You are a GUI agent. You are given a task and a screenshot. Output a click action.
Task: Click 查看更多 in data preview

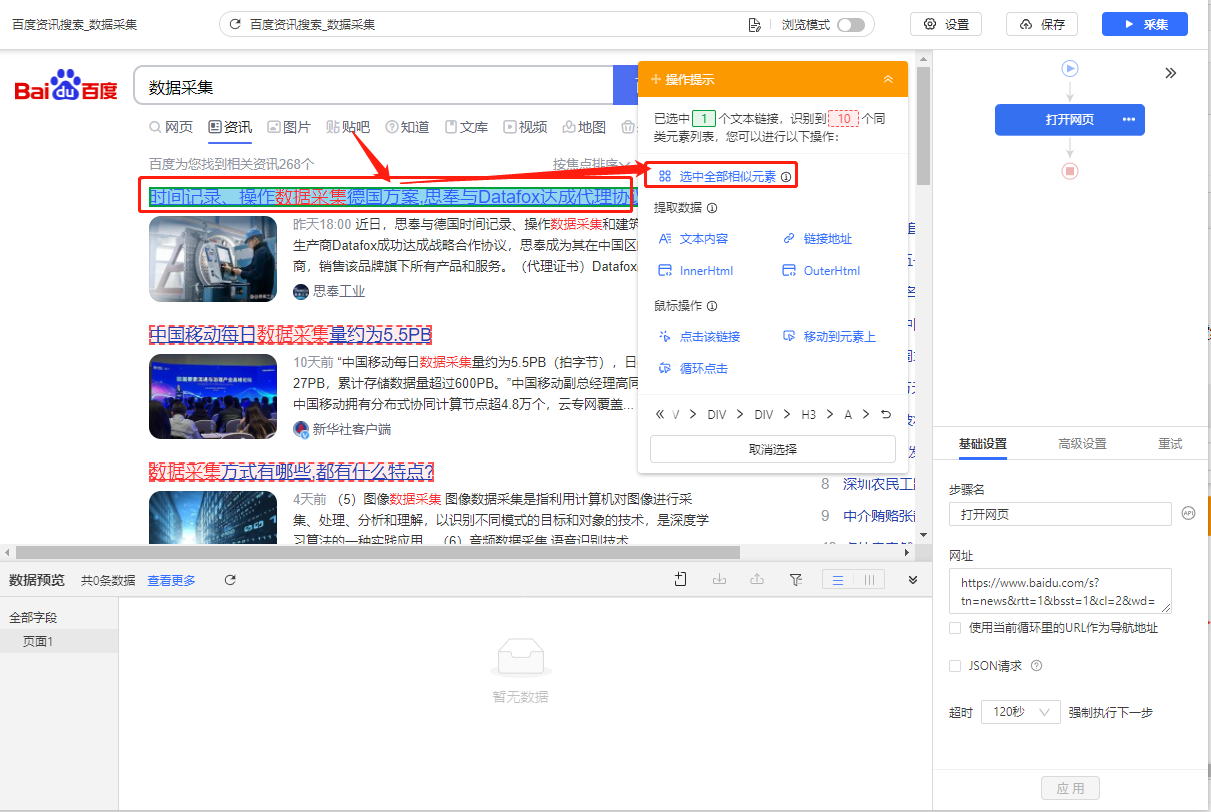tap(172, 580)
